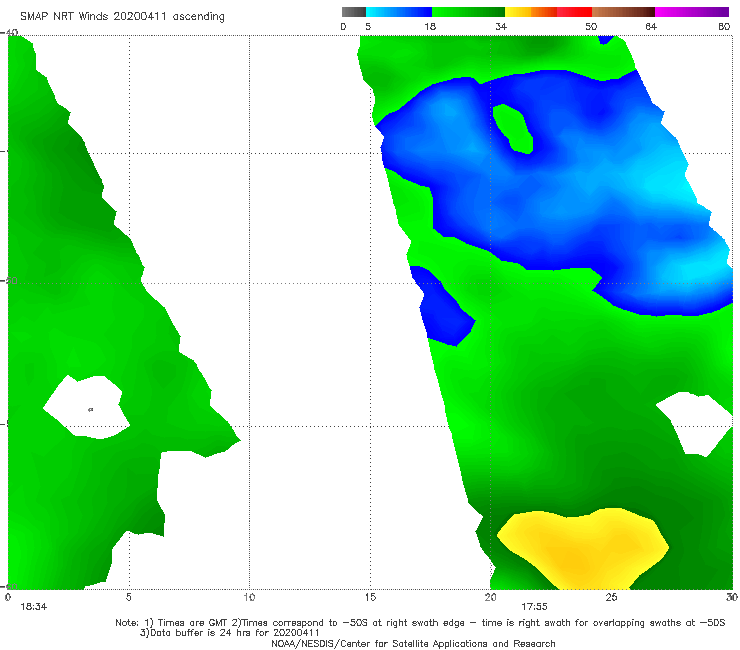Click the longitude axis label "25"
The height and width of the screenshot is (650, 740).
611,598
